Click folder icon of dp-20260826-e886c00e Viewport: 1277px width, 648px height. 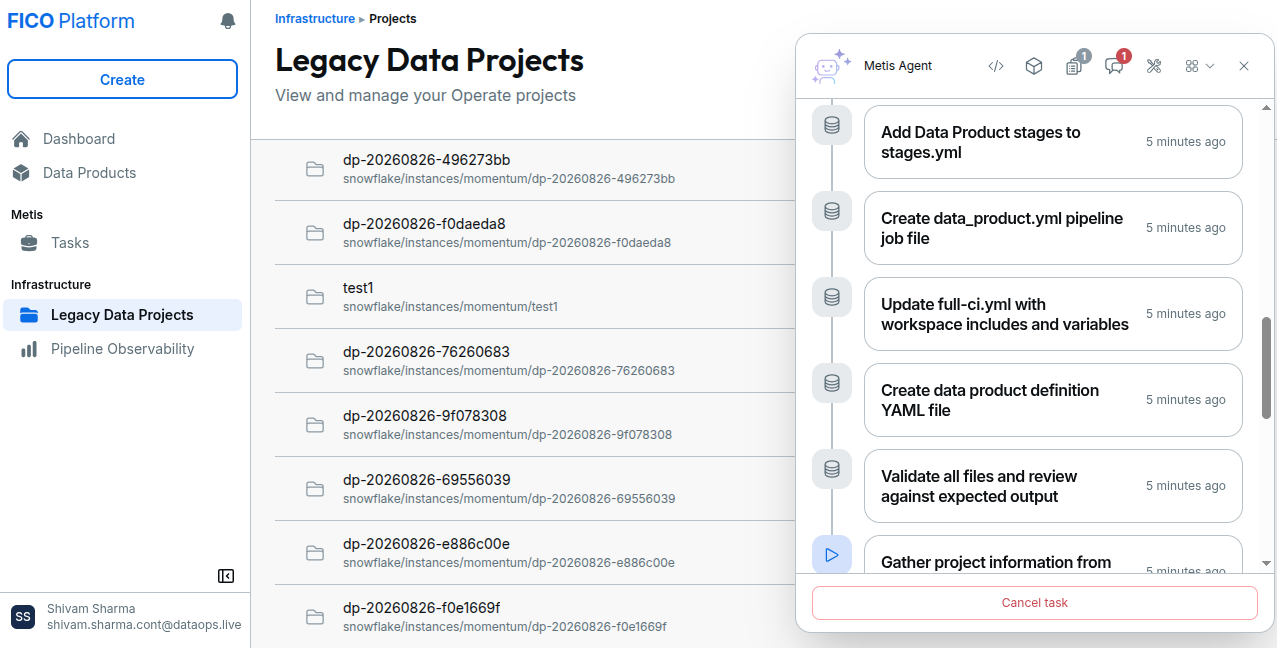point(315,553)
